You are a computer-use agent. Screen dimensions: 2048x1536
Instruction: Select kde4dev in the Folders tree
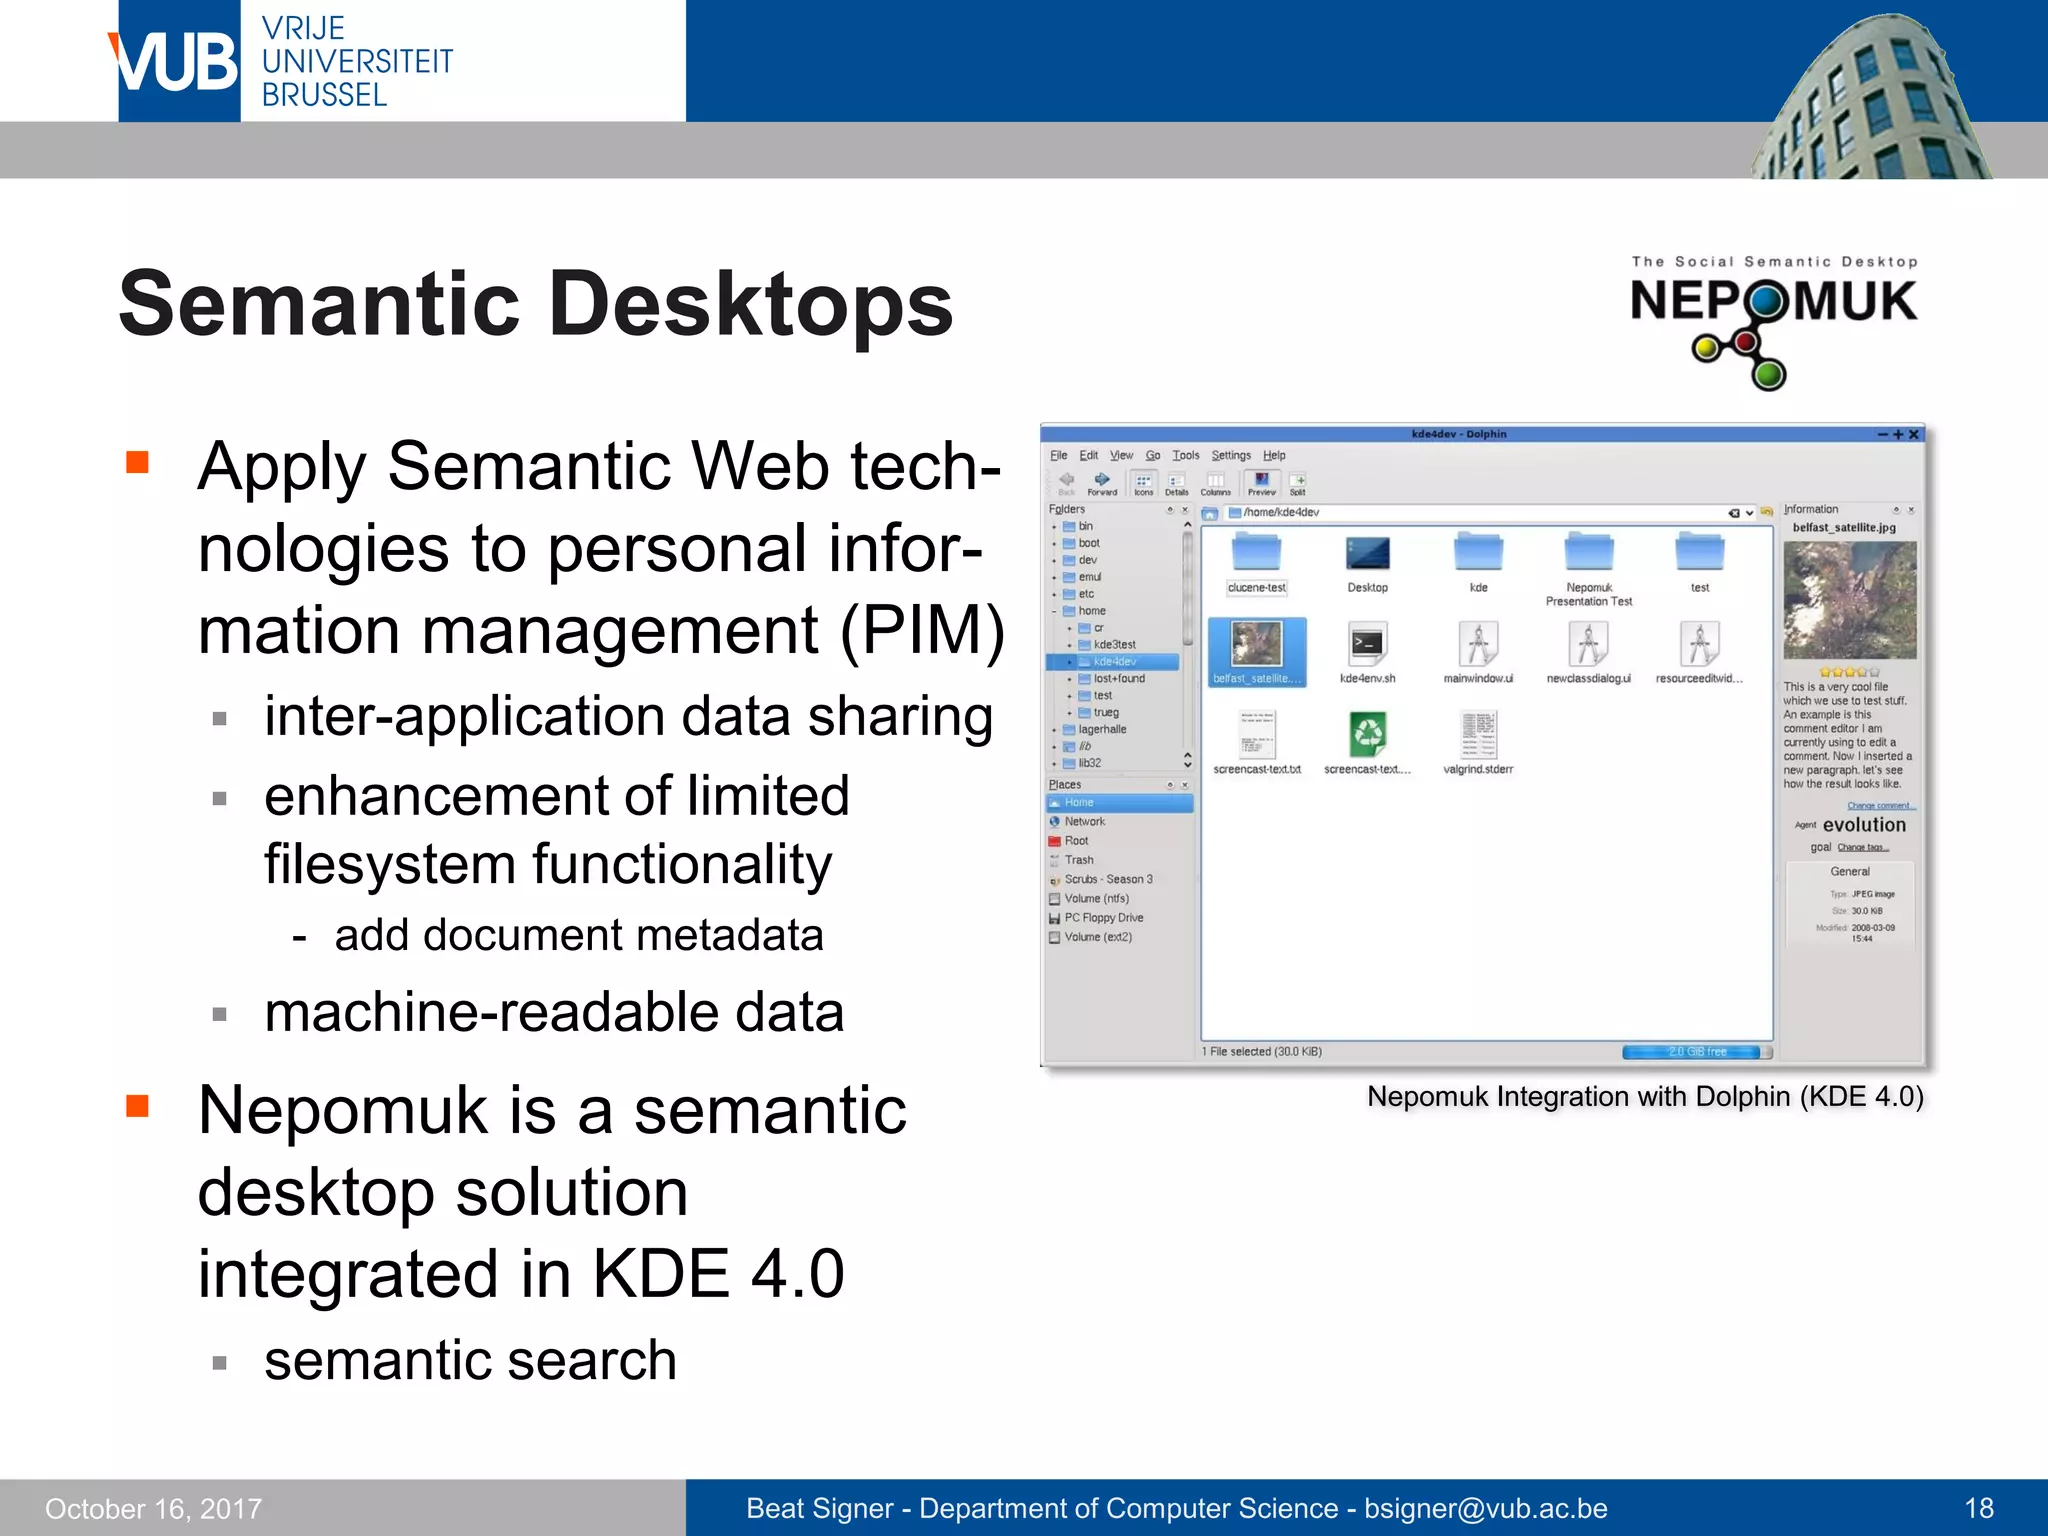[x=1113, y=662]
